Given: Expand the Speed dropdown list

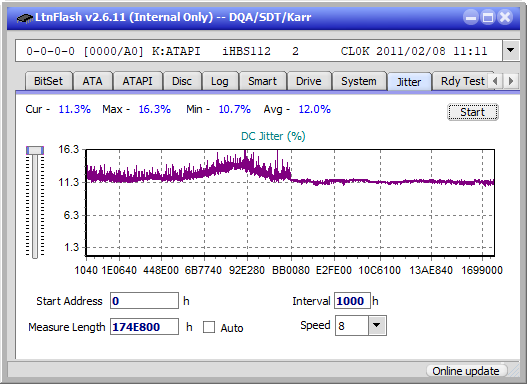Looking at the screenshot, I should tap(377, 325).
